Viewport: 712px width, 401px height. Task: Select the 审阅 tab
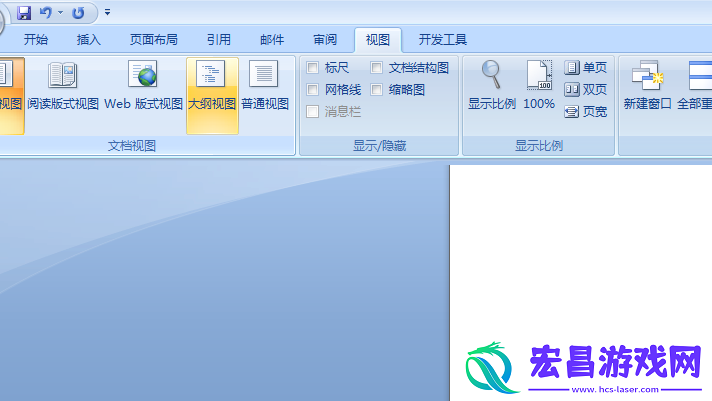(325, 40)
